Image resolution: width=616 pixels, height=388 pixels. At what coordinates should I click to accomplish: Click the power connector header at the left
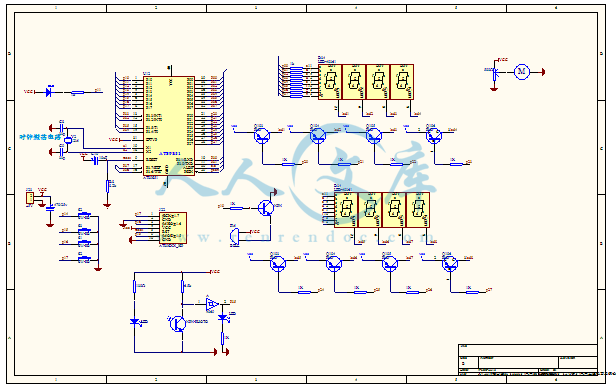[x=30, y=198]
